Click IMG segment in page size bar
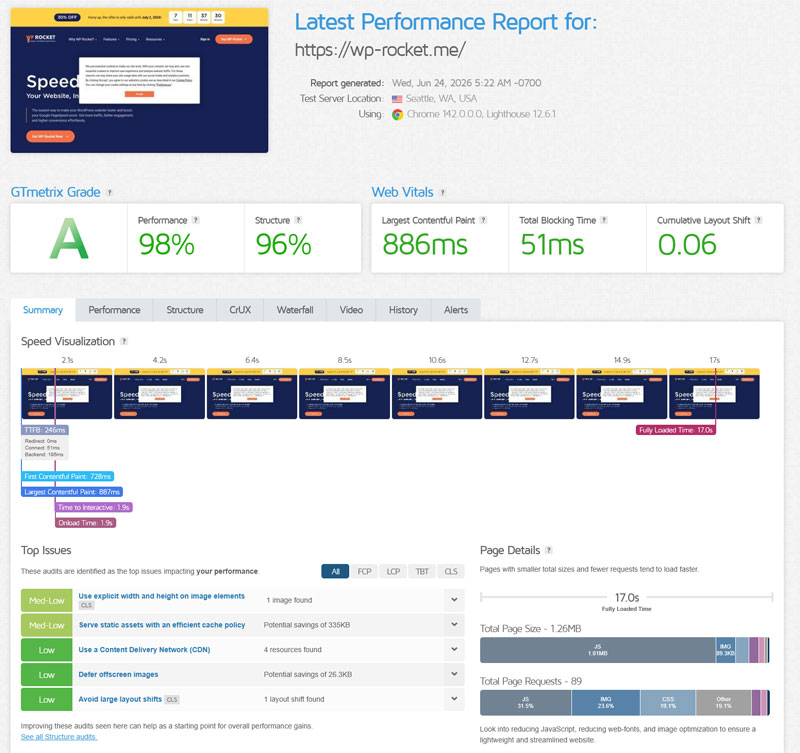Screen dimensions: 800x753 pos(725,650)
